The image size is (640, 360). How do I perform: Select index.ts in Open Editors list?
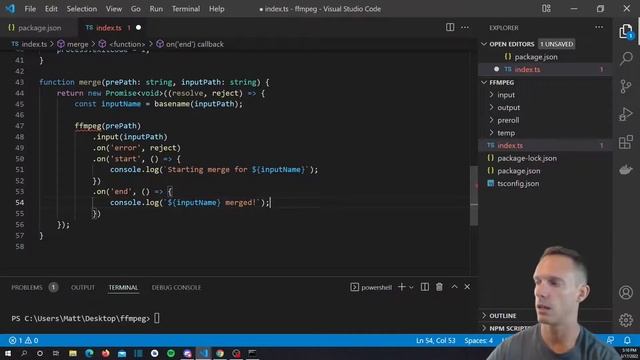545,69
